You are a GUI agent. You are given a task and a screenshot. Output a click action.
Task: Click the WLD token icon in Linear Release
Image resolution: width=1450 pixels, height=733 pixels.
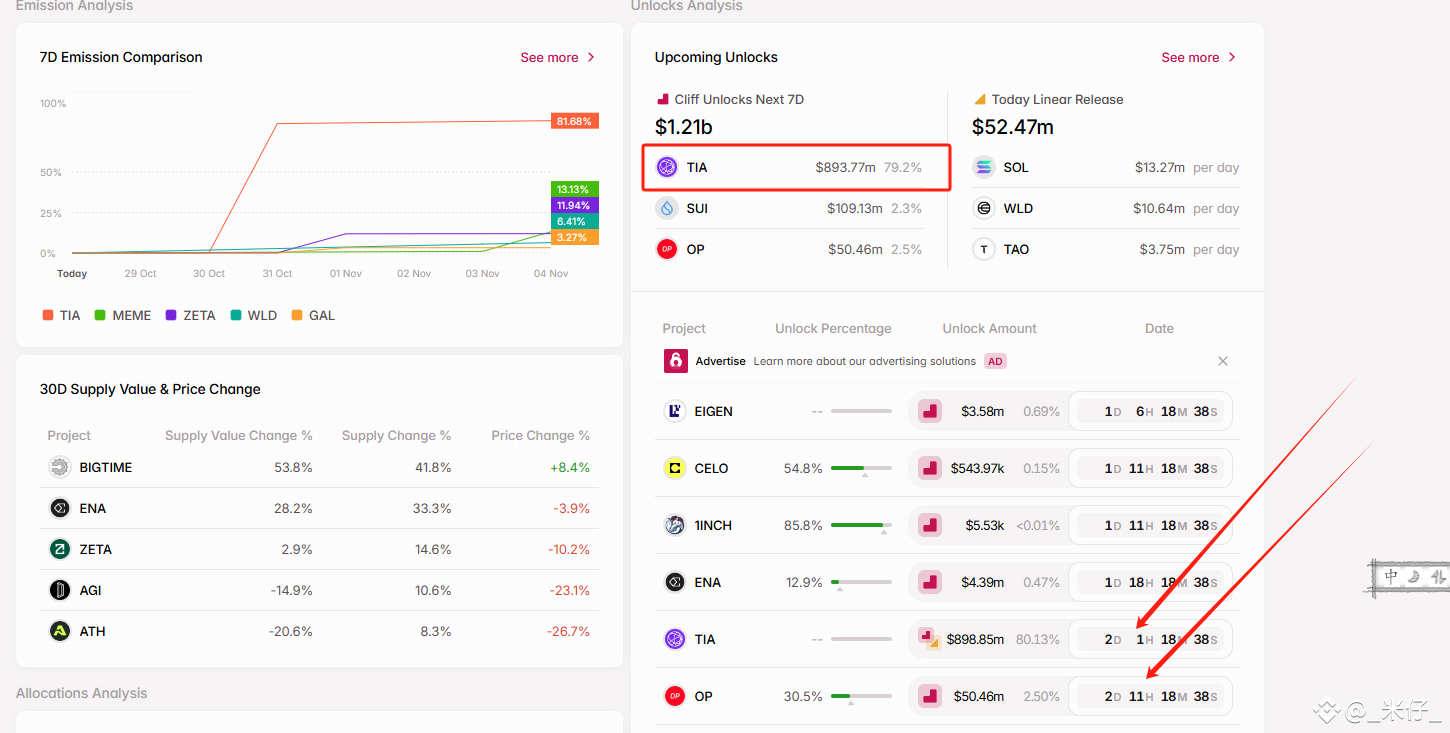[984, 208]
